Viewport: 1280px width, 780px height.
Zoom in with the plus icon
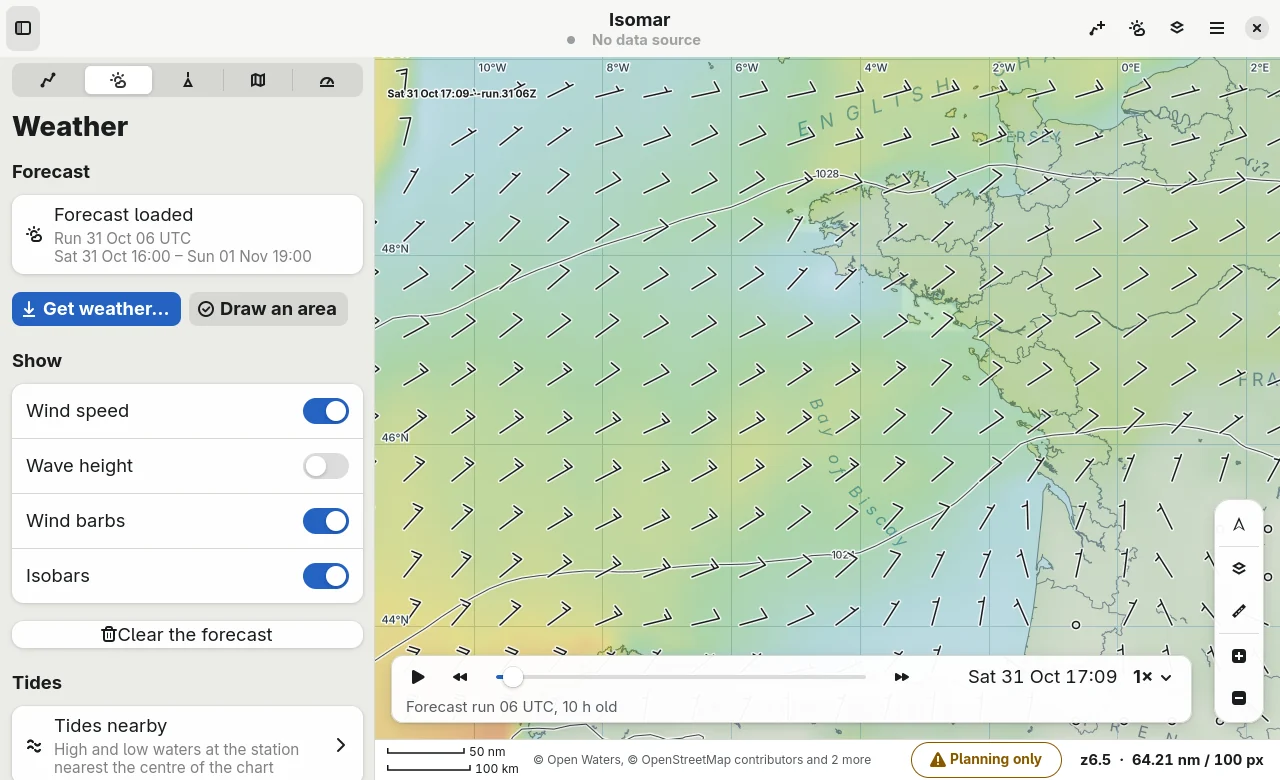pyautogui.click(x=1239, y=656)
